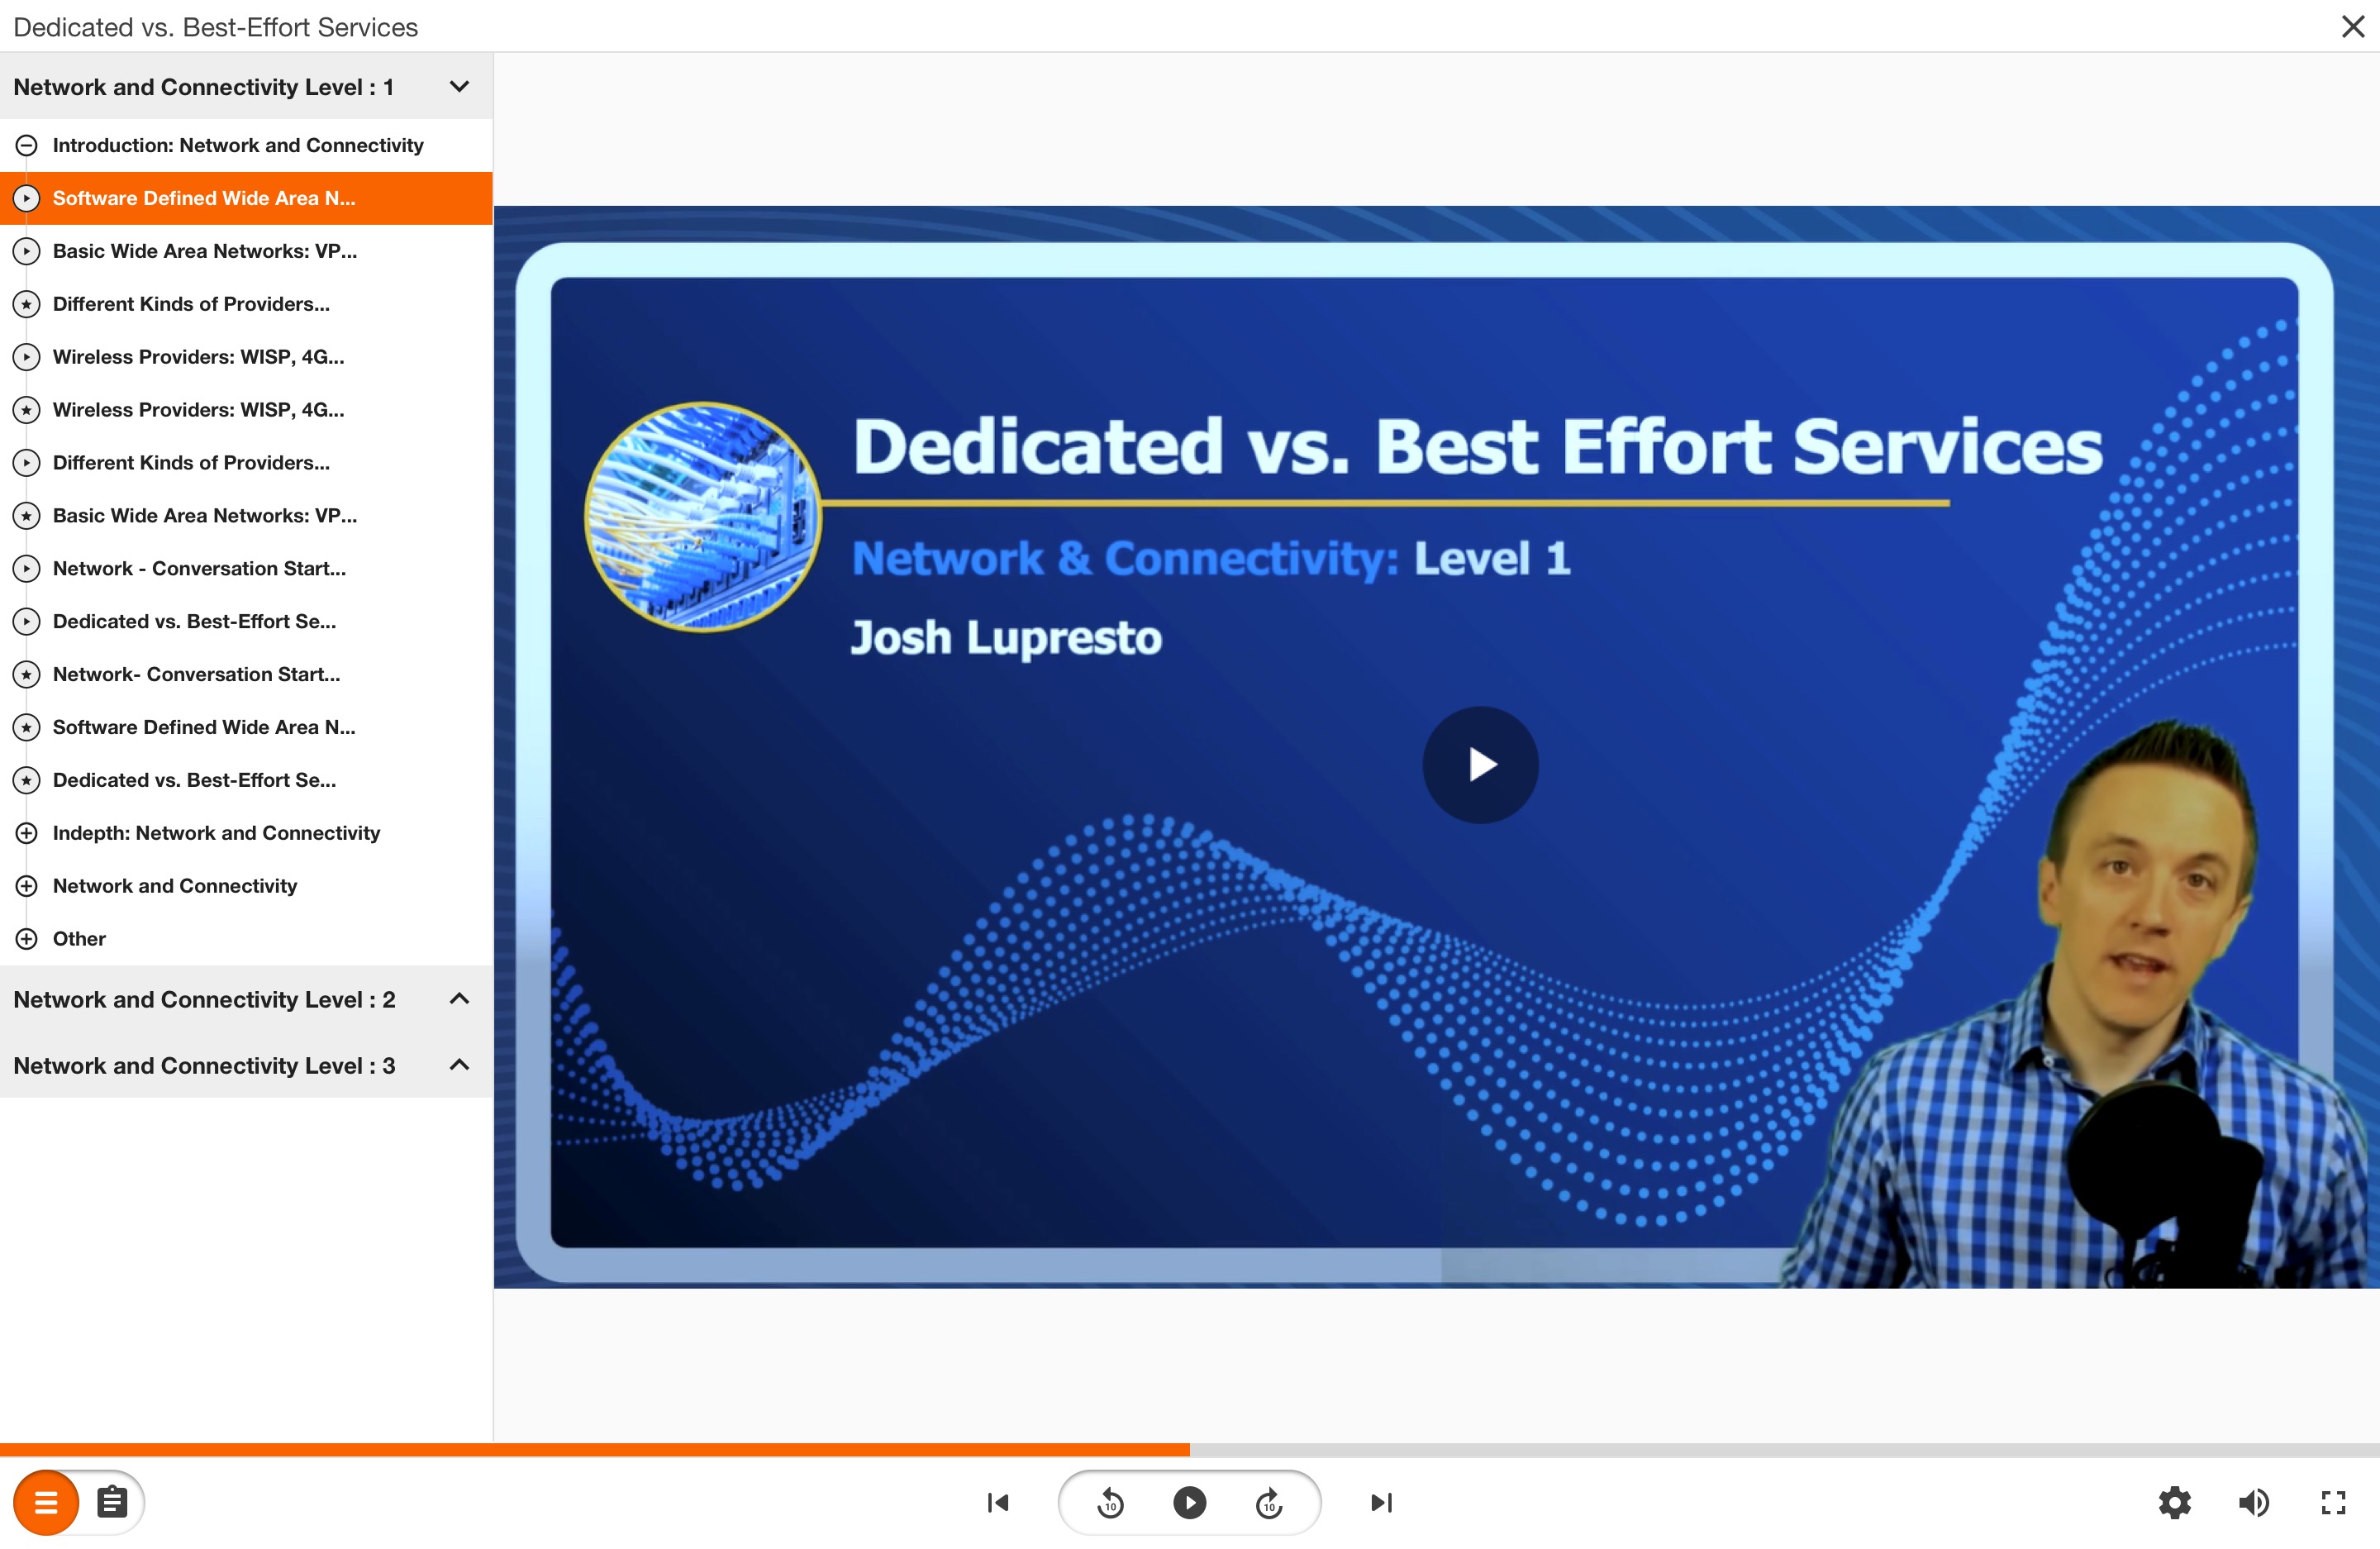
Task: Rewind the video 10 seconds
Action: (1110, 1502)
